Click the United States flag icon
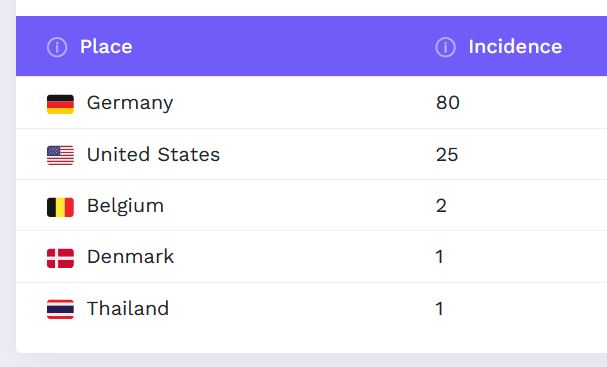607x367 pixels. [x=60, y=155]
